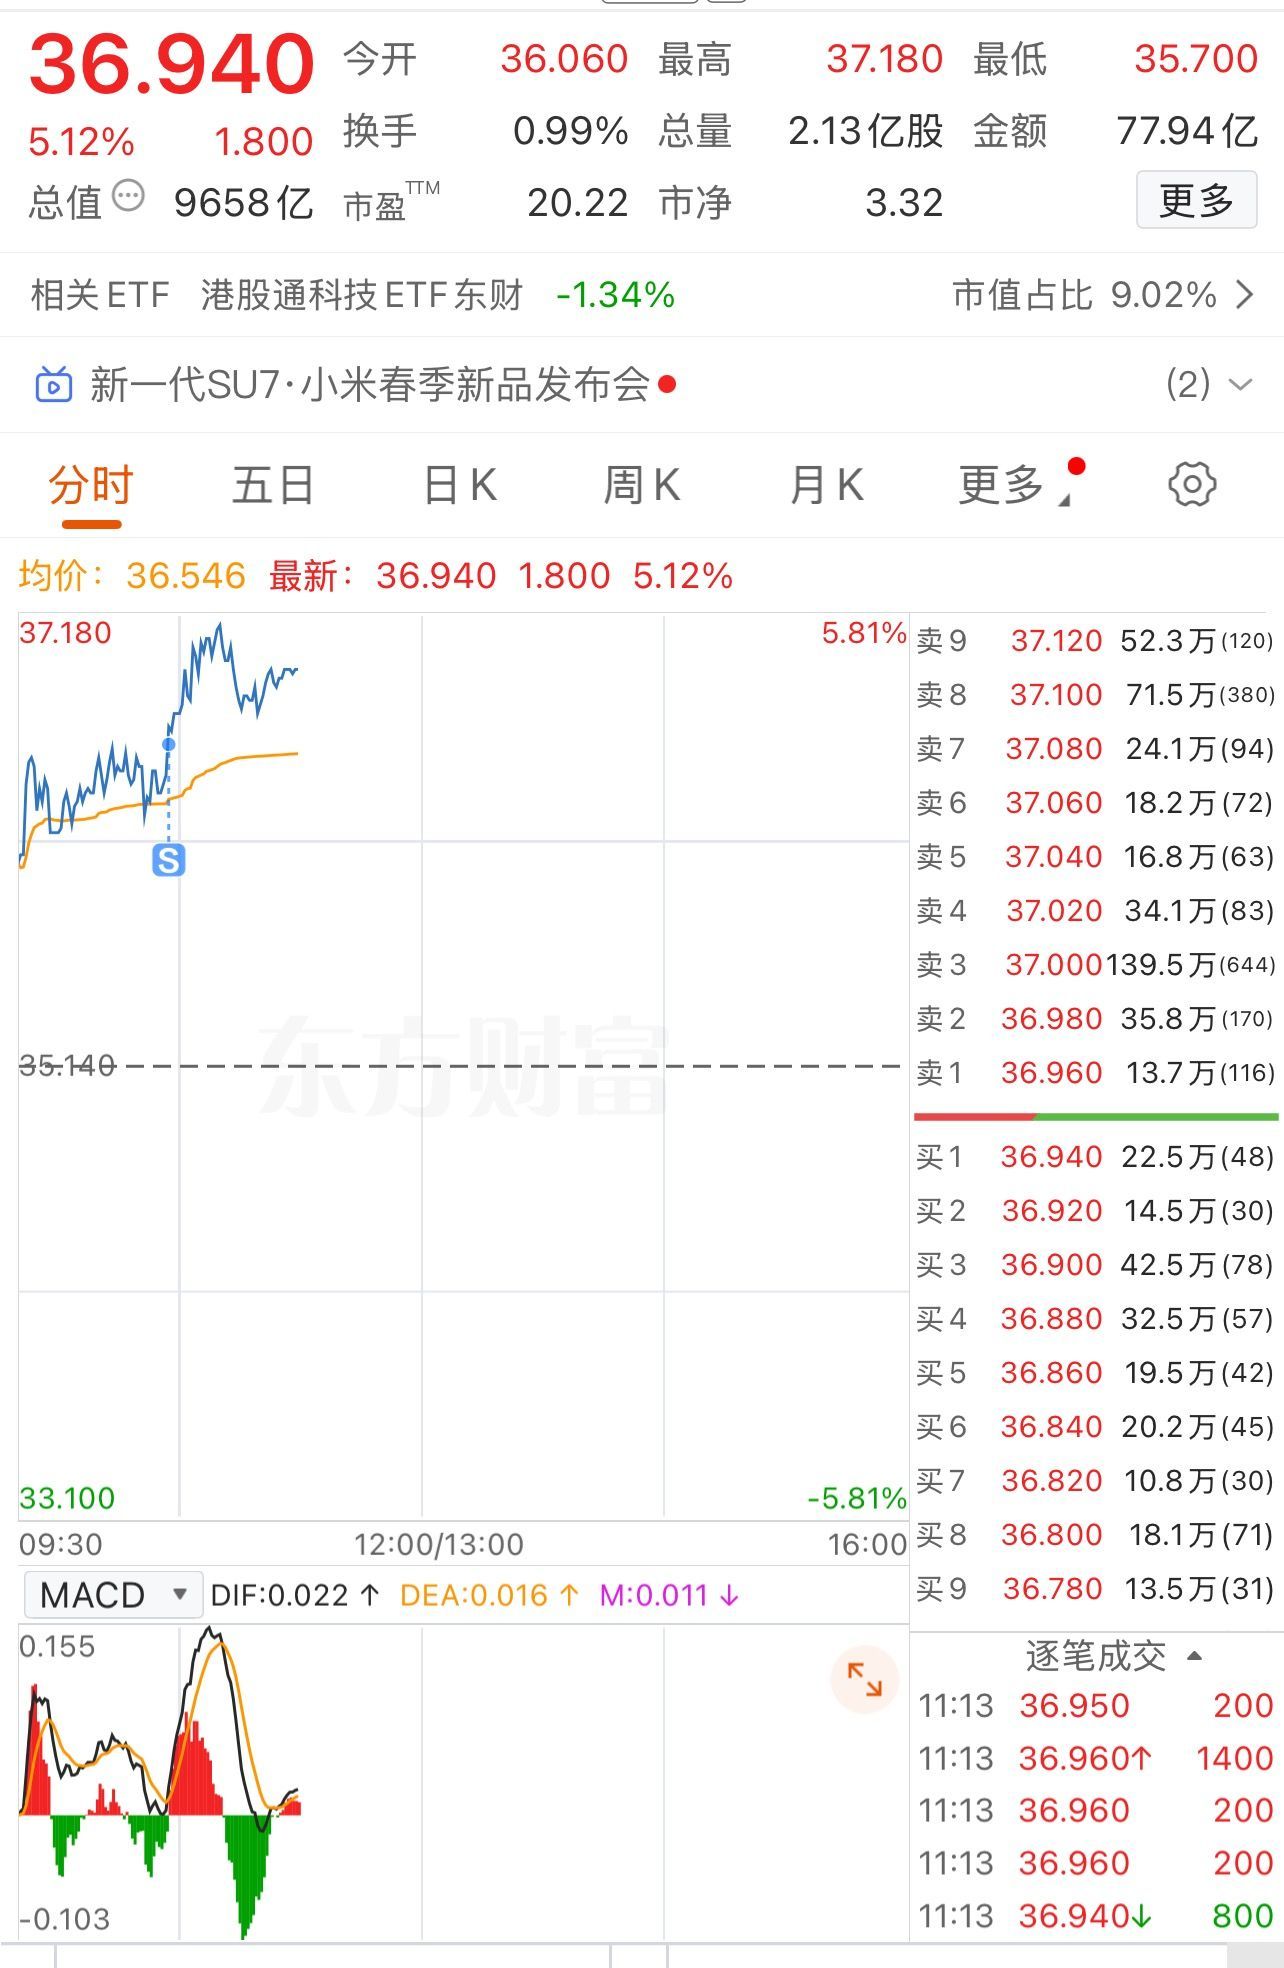Tap the blue S marker on chart

[168, 860]
